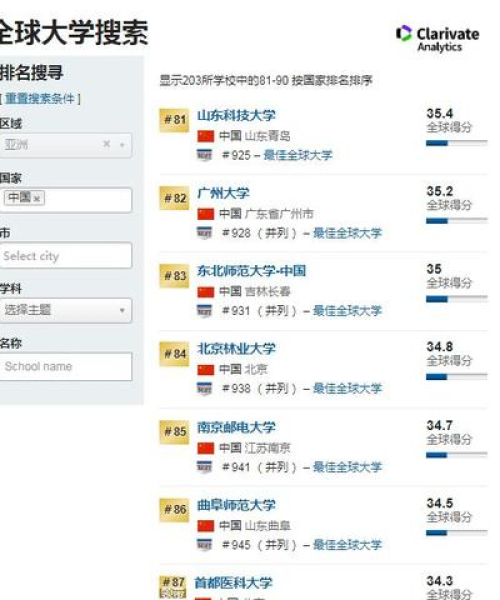Open the 选择主题 subject dropdown
Viewport: 500px width, 600px height.
click(x=65, y=310)
